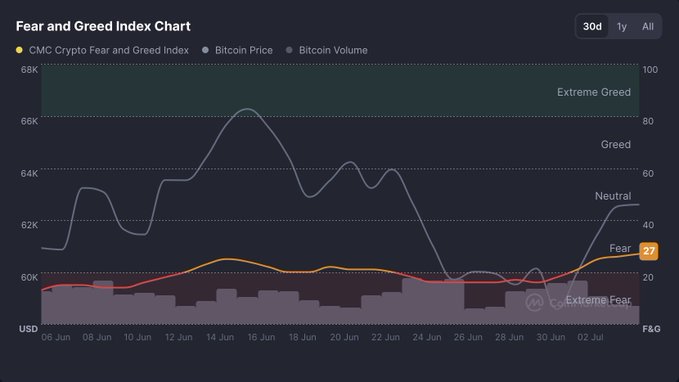Image resolution: width=679 pixels, height=382 pixels.
Task: Click the 20 Jun date label
Action: tap(344, 337)
